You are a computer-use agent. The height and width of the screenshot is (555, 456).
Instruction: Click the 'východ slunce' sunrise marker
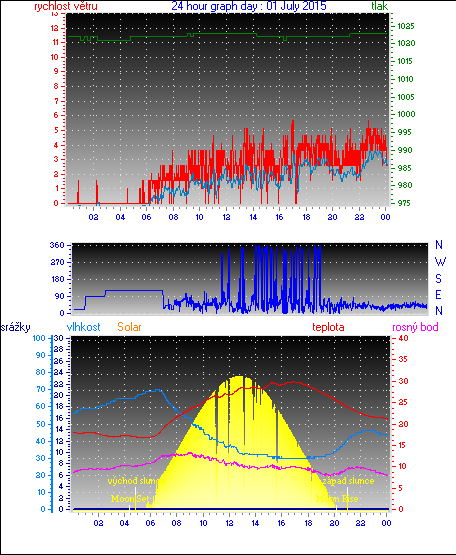[136, 481]
